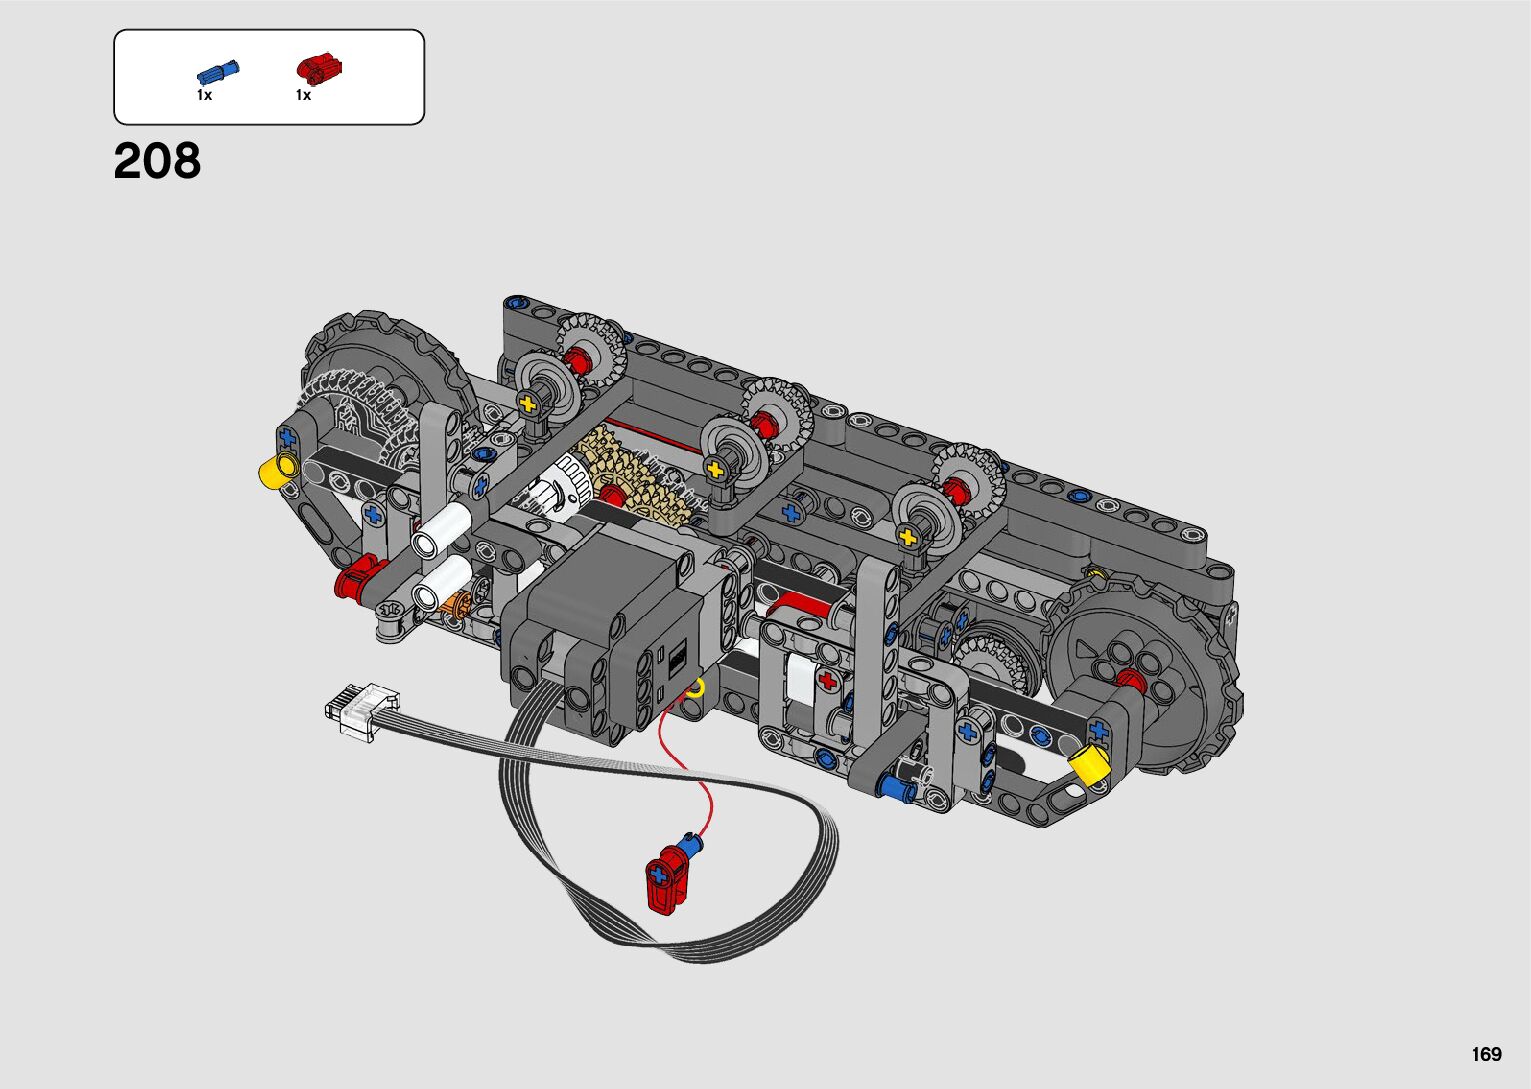
Task: Select the white cable plug connector
Action: [x=361, y=710]
